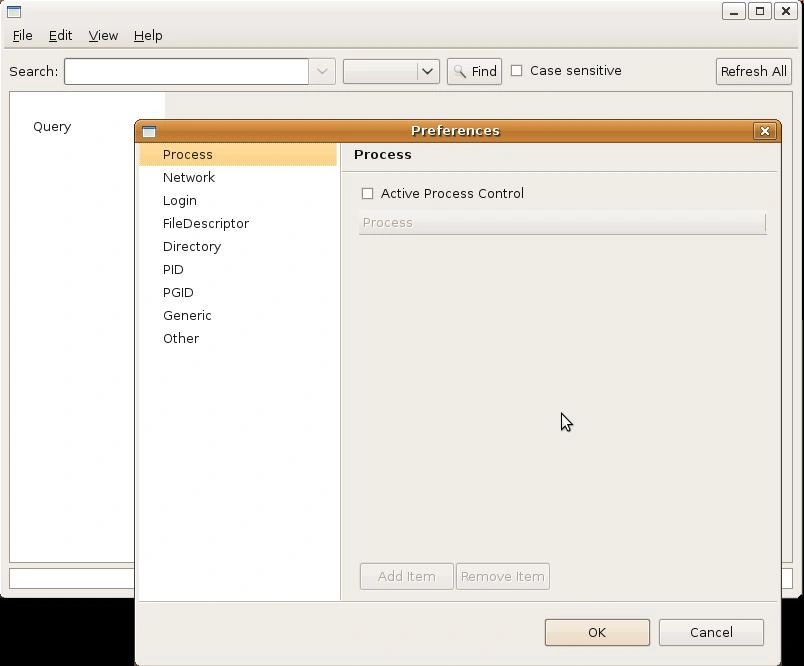This screenshot has width=804, height=666.
Task: Click the Refresh All button
Action: point(753,71)
